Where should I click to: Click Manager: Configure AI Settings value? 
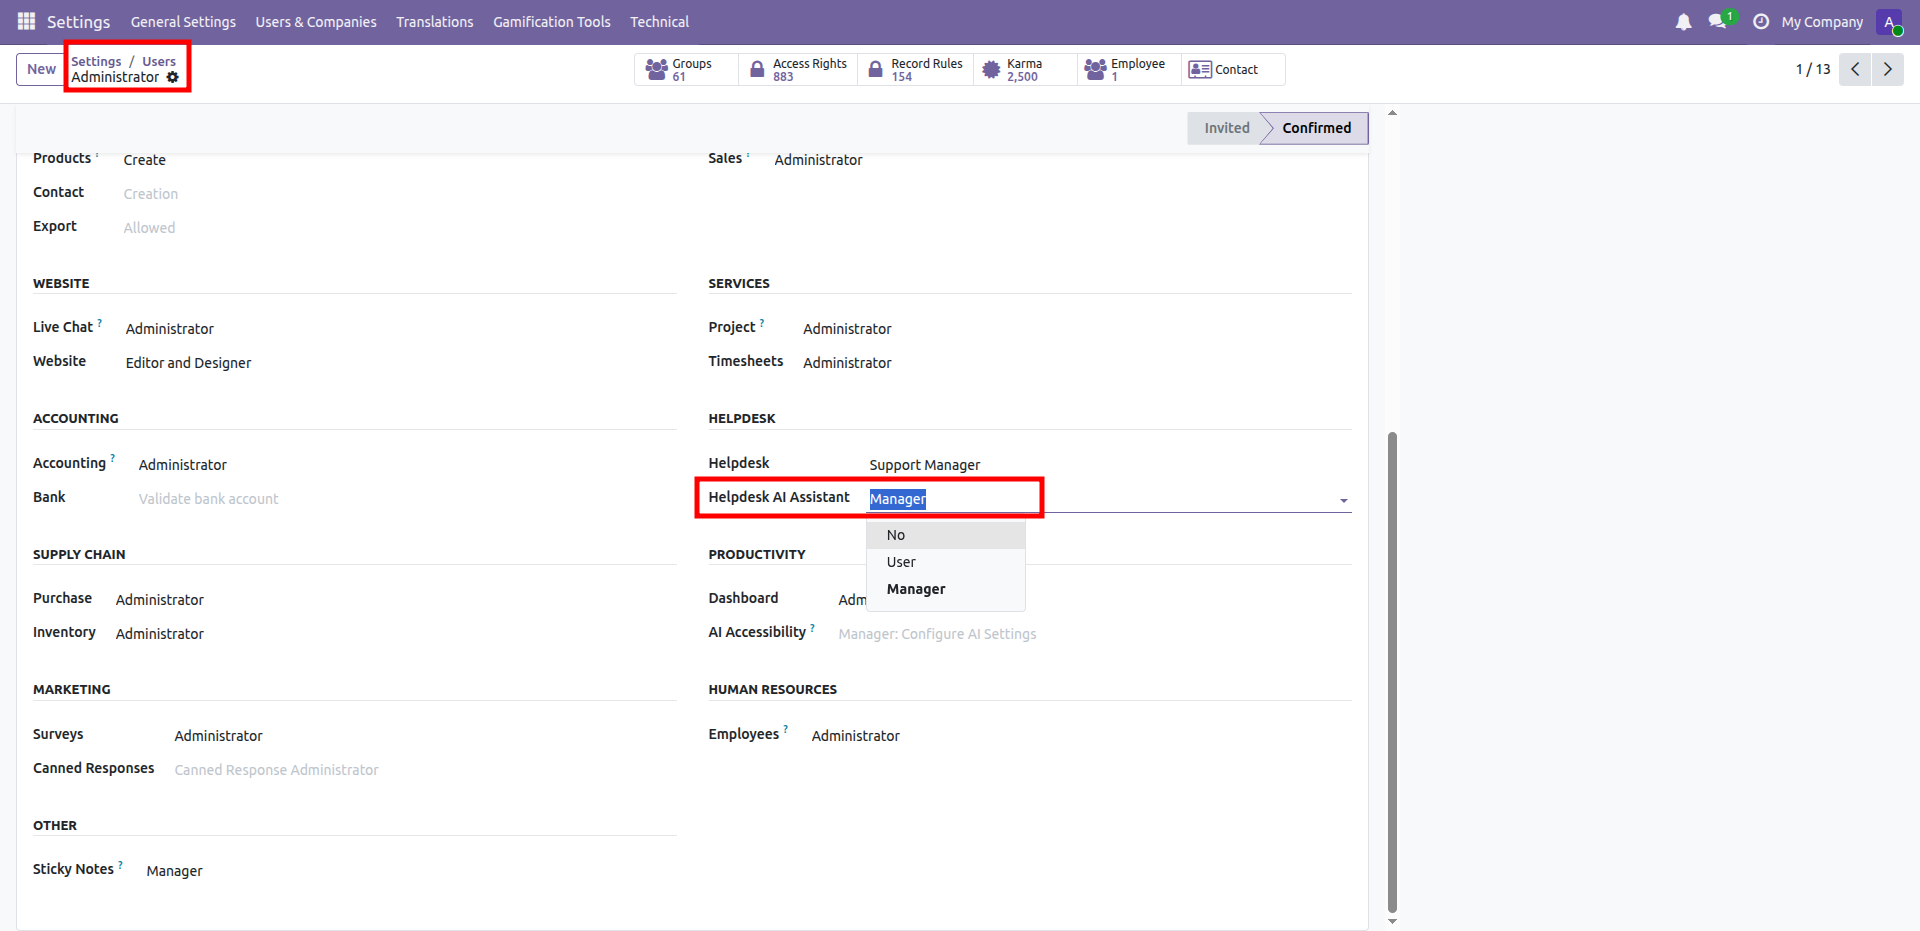point(937,634)
